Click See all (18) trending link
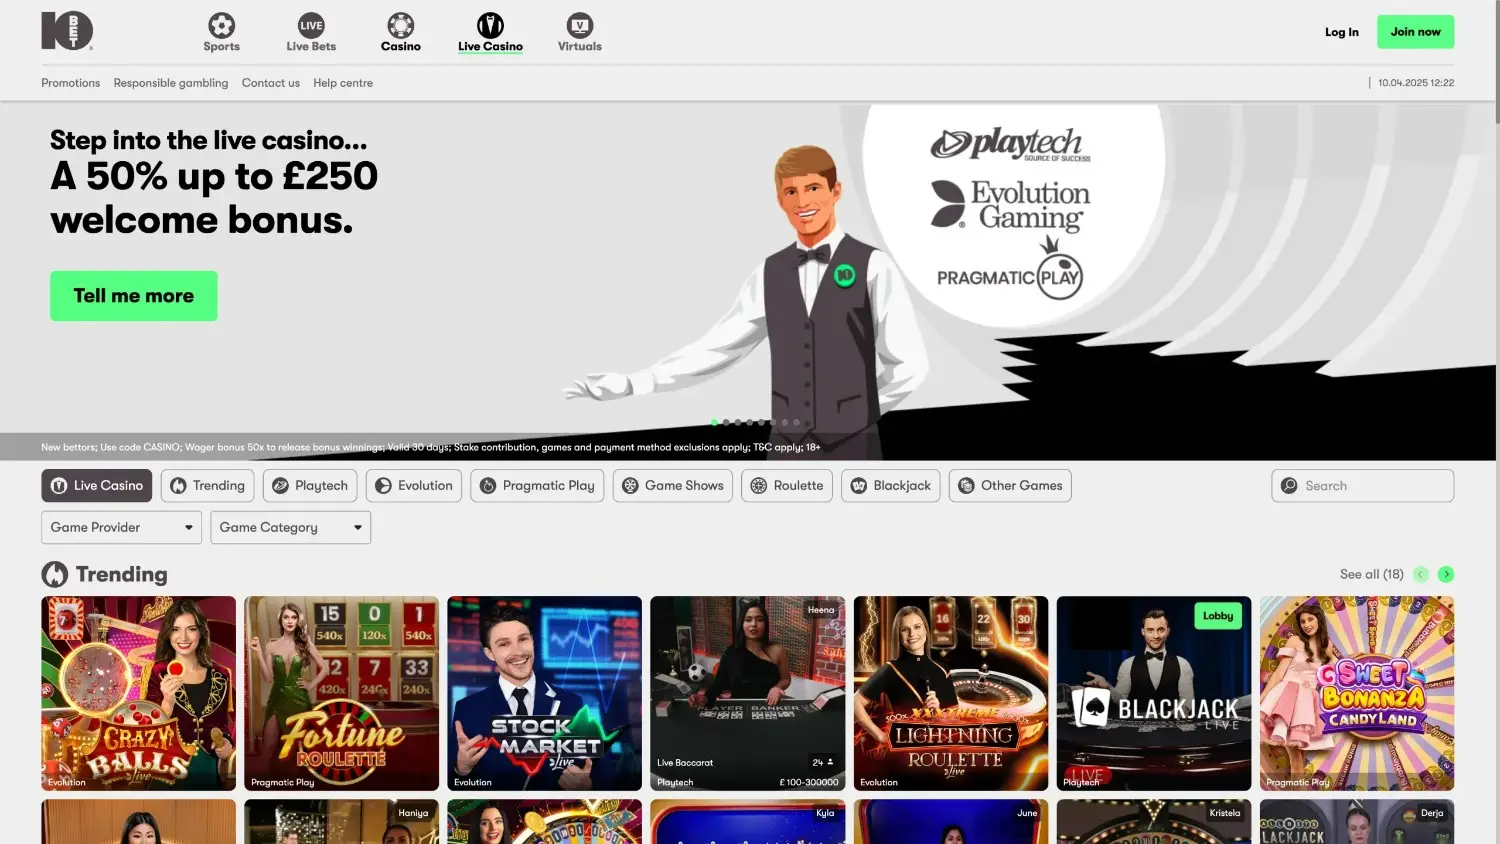Screen dimensions: 1500x844 (1372, 574)
